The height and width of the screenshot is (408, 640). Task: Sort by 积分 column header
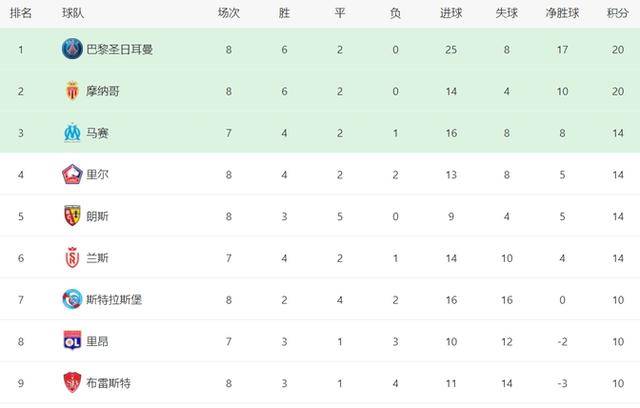pyautogui.click(x=618, y=13)
